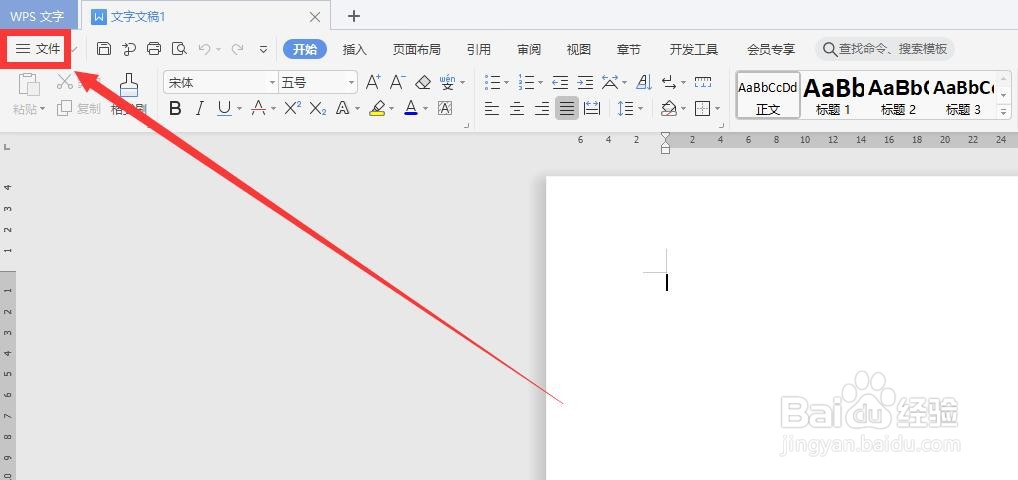Switch to the 开始 tab
Image resolution: width=1018 pixels, height=480 pixels.
[305, 49]
